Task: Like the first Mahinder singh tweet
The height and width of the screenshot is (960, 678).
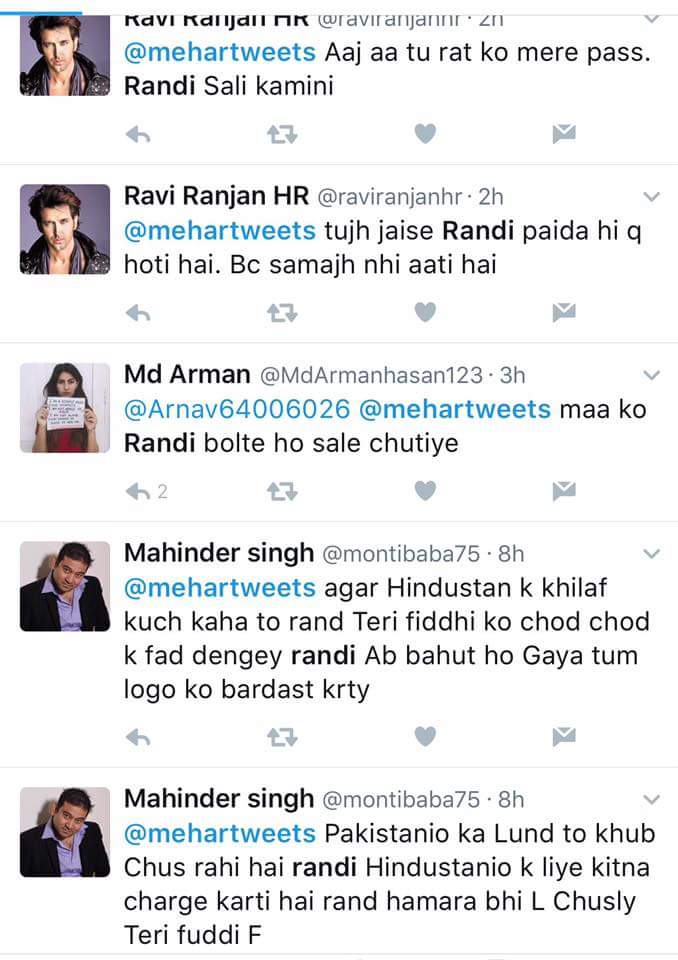Action: [425, 736]
